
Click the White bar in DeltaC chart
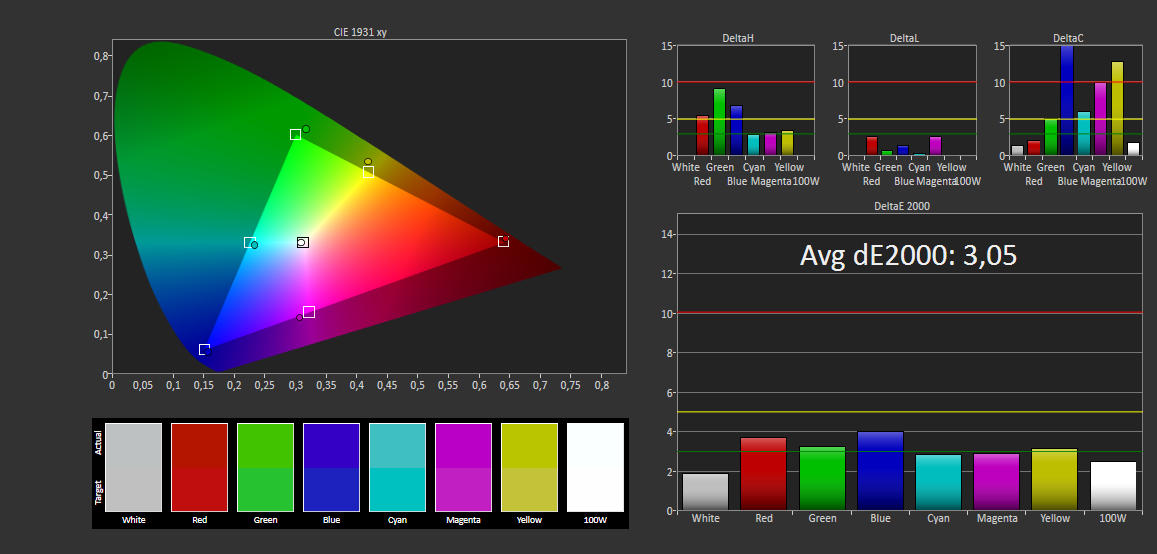pos(1018,150)
